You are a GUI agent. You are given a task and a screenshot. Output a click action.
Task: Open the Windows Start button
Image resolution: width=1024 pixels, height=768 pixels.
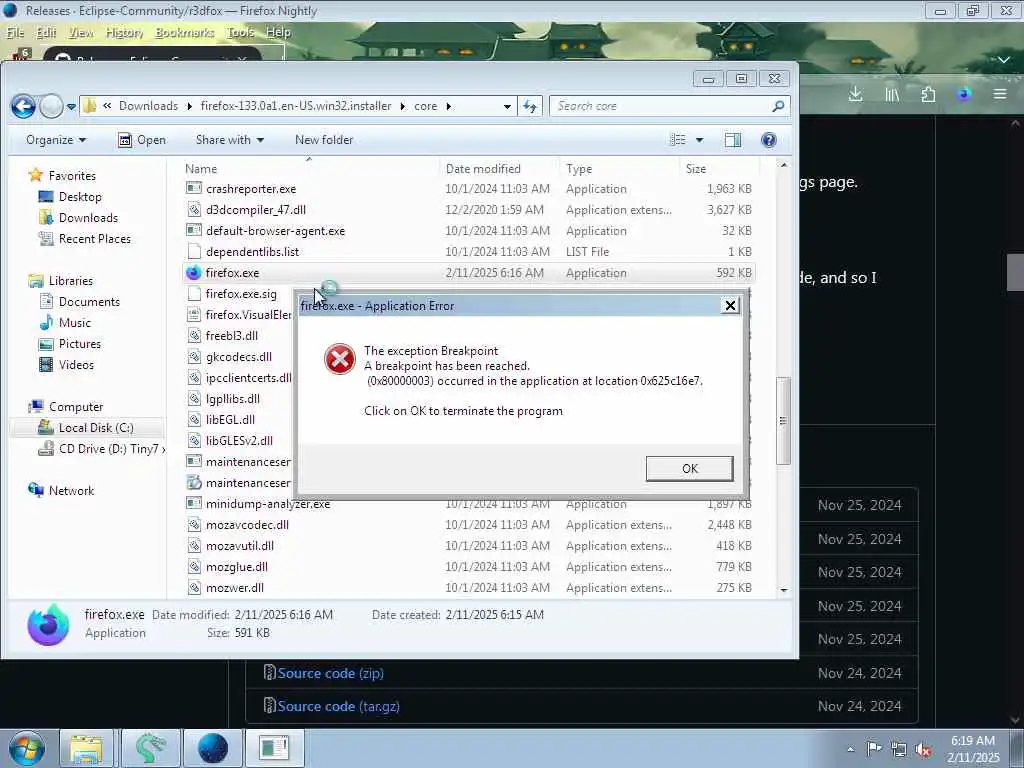click(x=27, y=748)
